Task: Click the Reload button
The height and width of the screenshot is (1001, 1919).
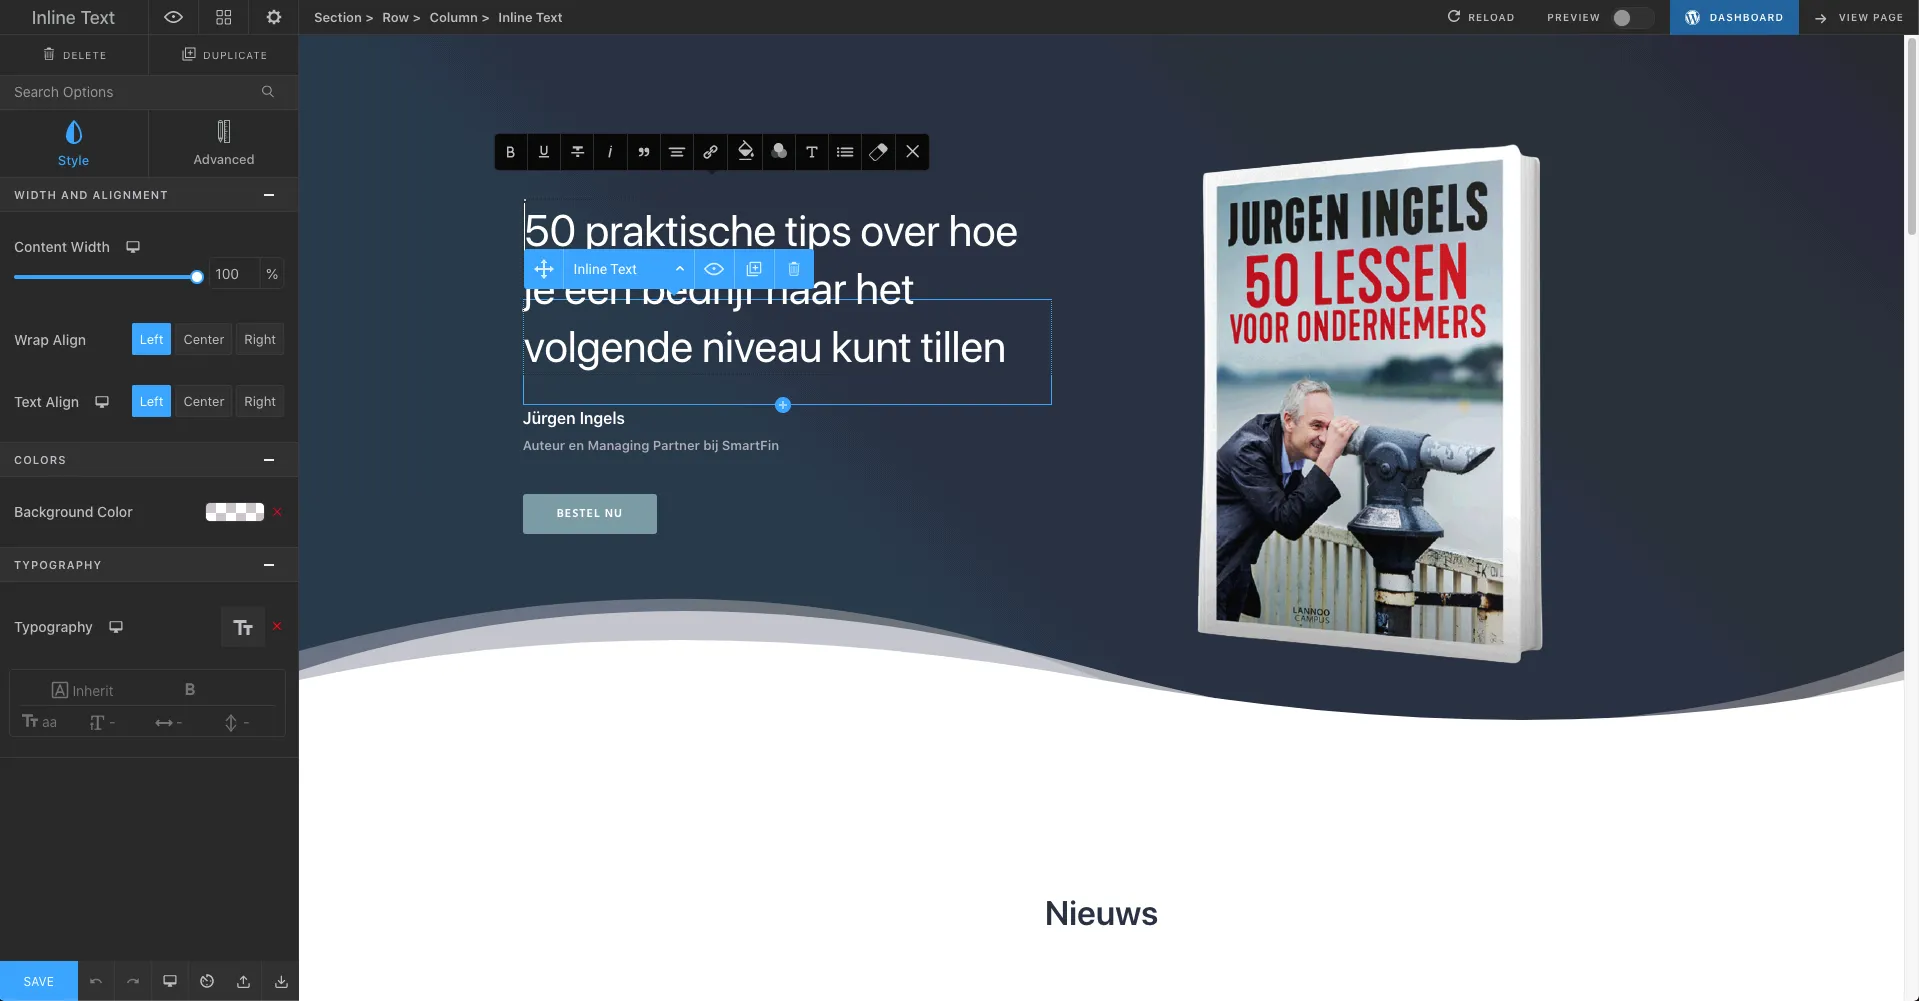Action: click(1481, 17)
